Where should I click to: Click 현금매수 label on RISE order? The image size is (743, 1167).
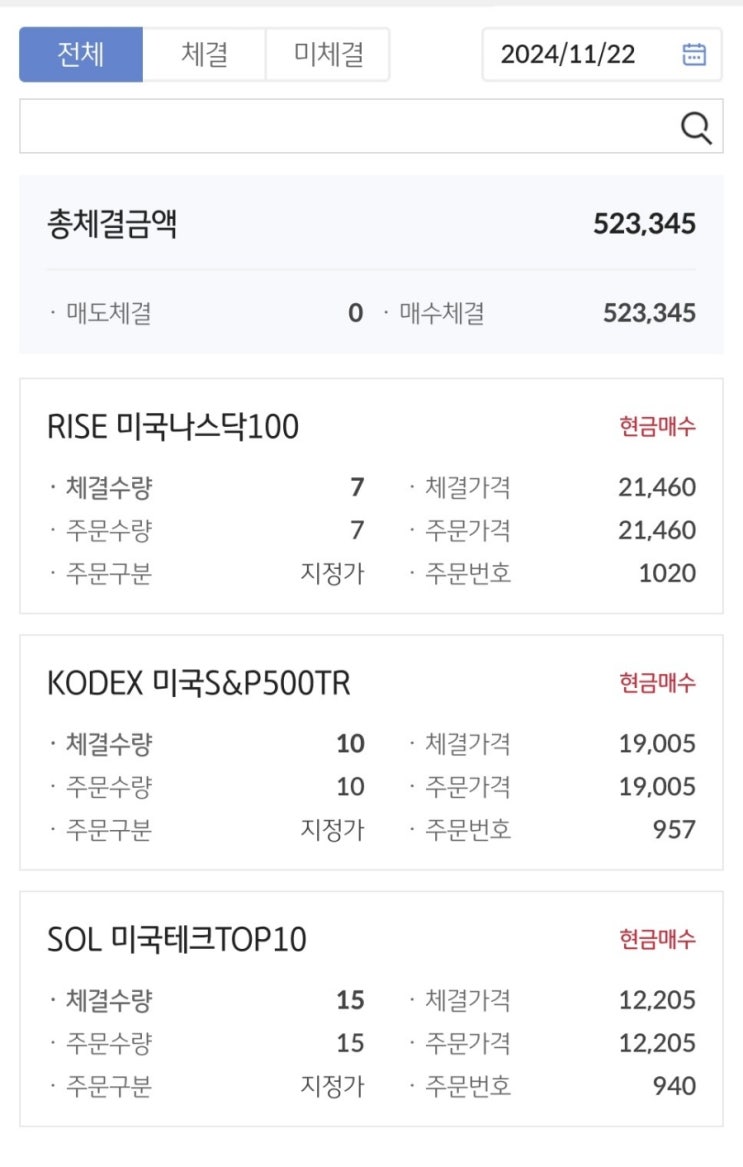(657, 427)
